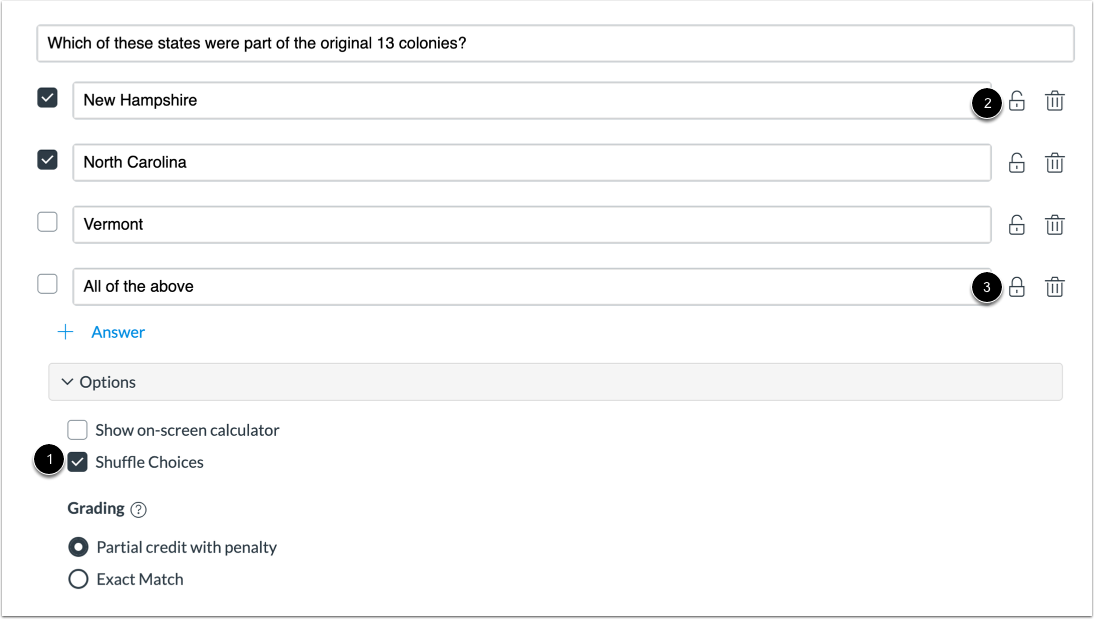Uncheck New Hampshire as correct answer
Image resolution: width=1094 pixels, height=619 pixels.
click(x=47, y=98)
